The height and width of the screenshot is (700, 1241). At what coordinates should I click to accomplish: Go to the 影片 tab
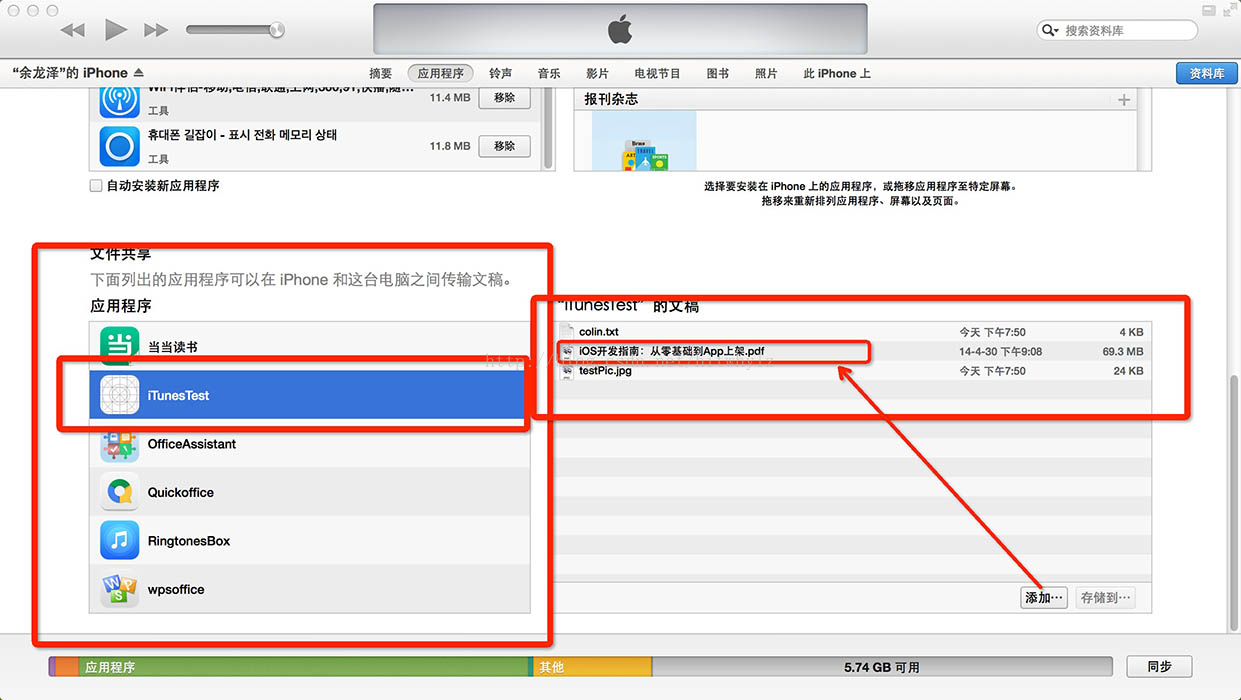pyautogui.click(x=597, y=73)
